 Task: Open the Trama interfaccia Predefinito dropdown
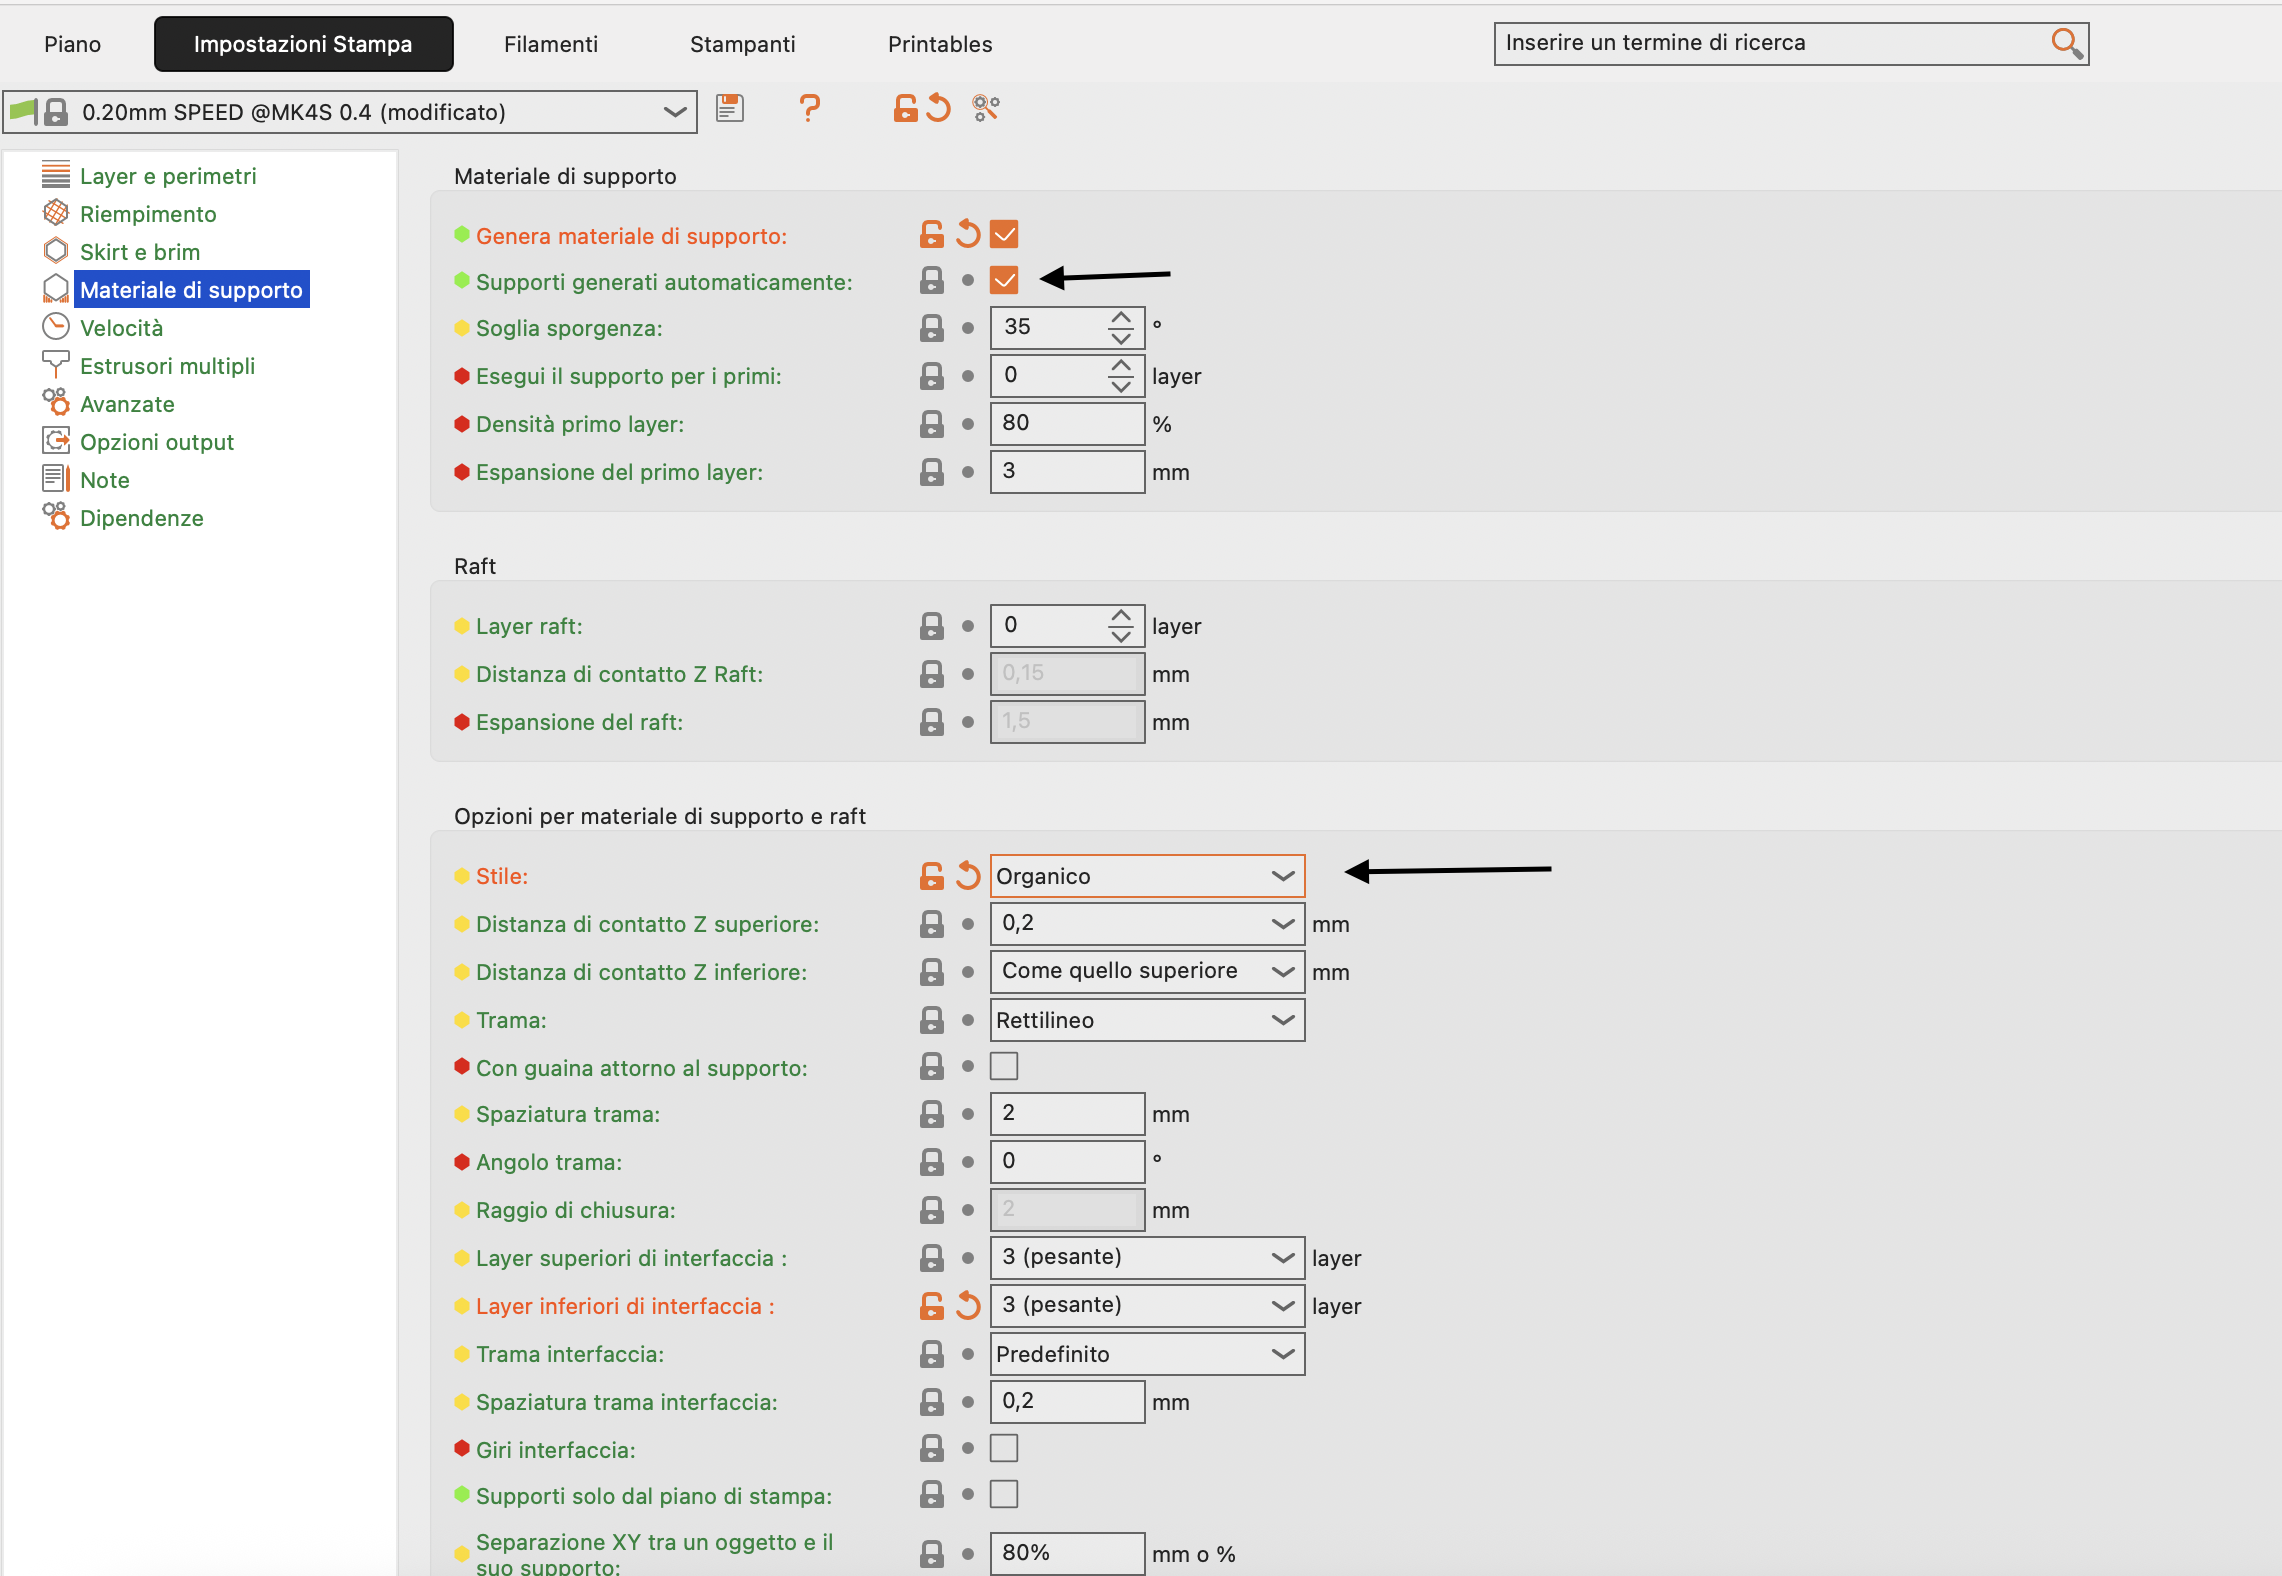(x=1146, y=1354)
